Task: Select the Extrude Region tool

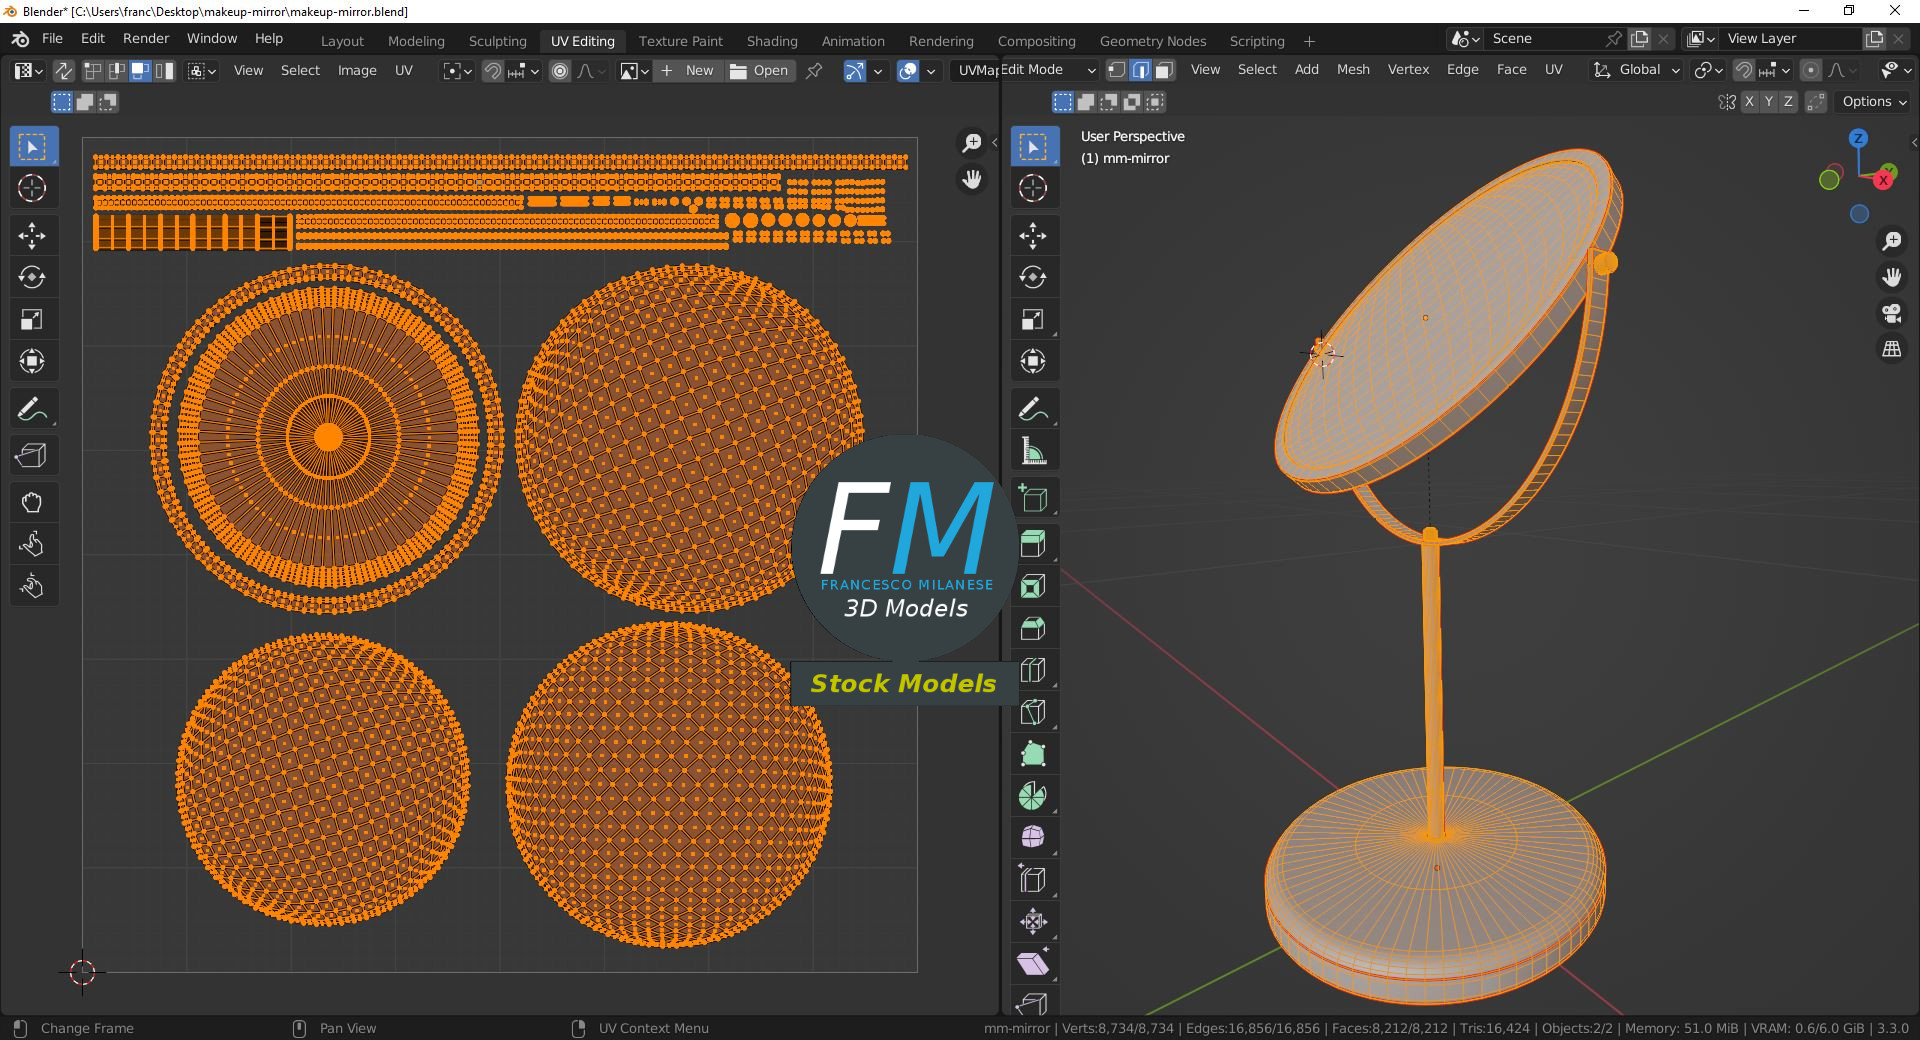Action: [x=1033, y=544]
